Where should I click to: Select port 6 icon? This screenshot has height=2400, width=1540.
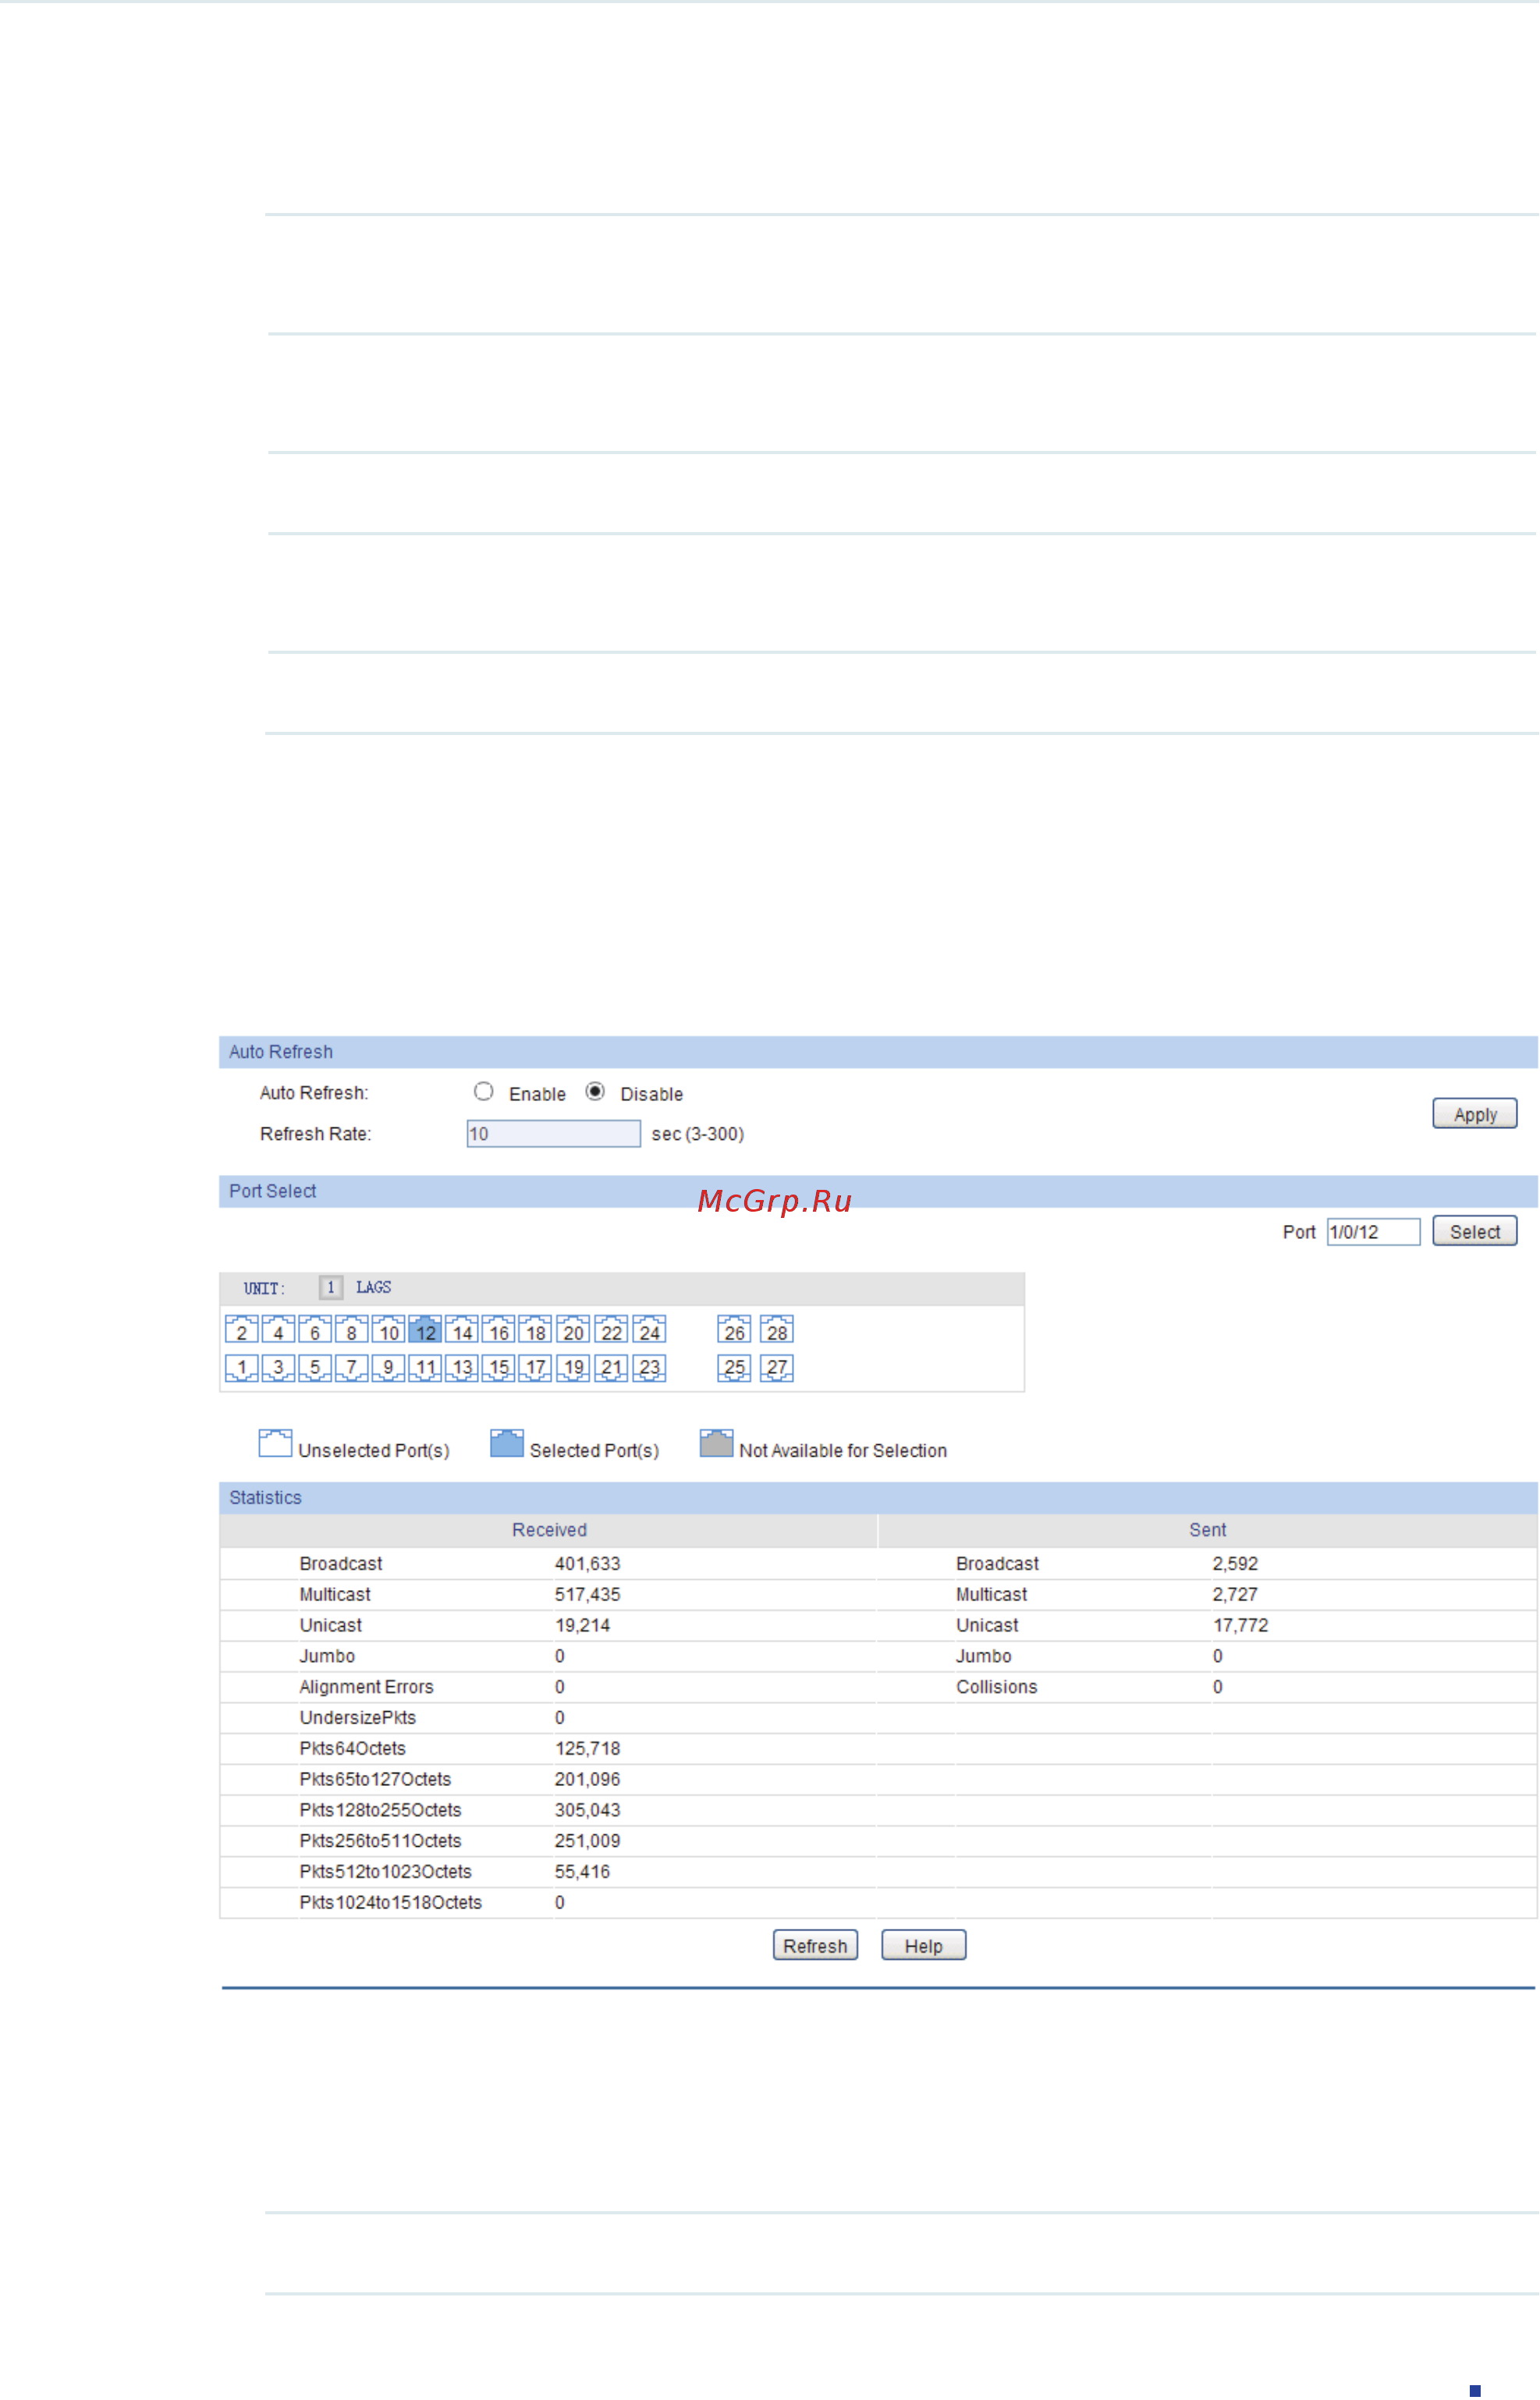[x=315, y=1330]
